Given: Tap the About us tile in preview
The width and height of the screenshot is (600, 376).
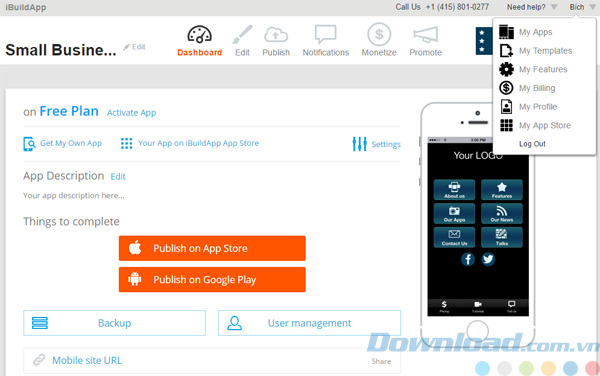Looking at the screenshot, I should point(454,190).
